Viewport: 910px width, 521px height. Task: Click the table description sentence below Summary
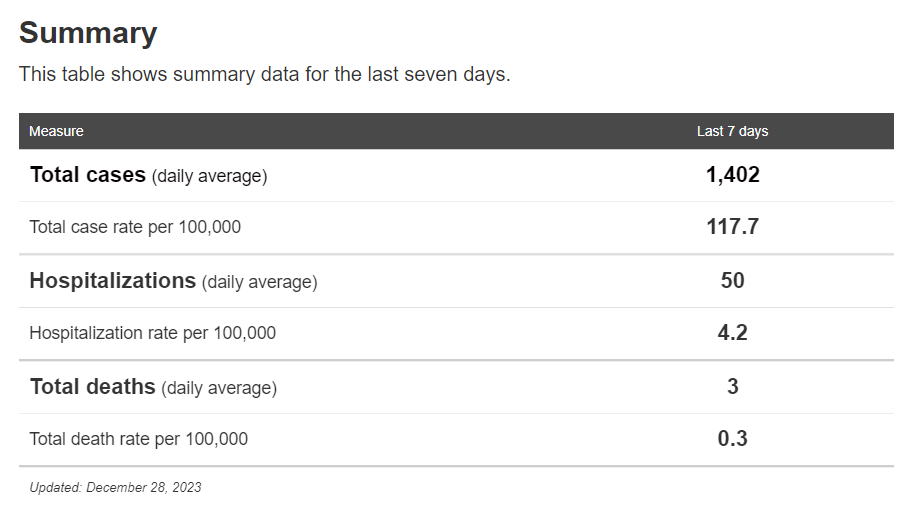point(264,75)
